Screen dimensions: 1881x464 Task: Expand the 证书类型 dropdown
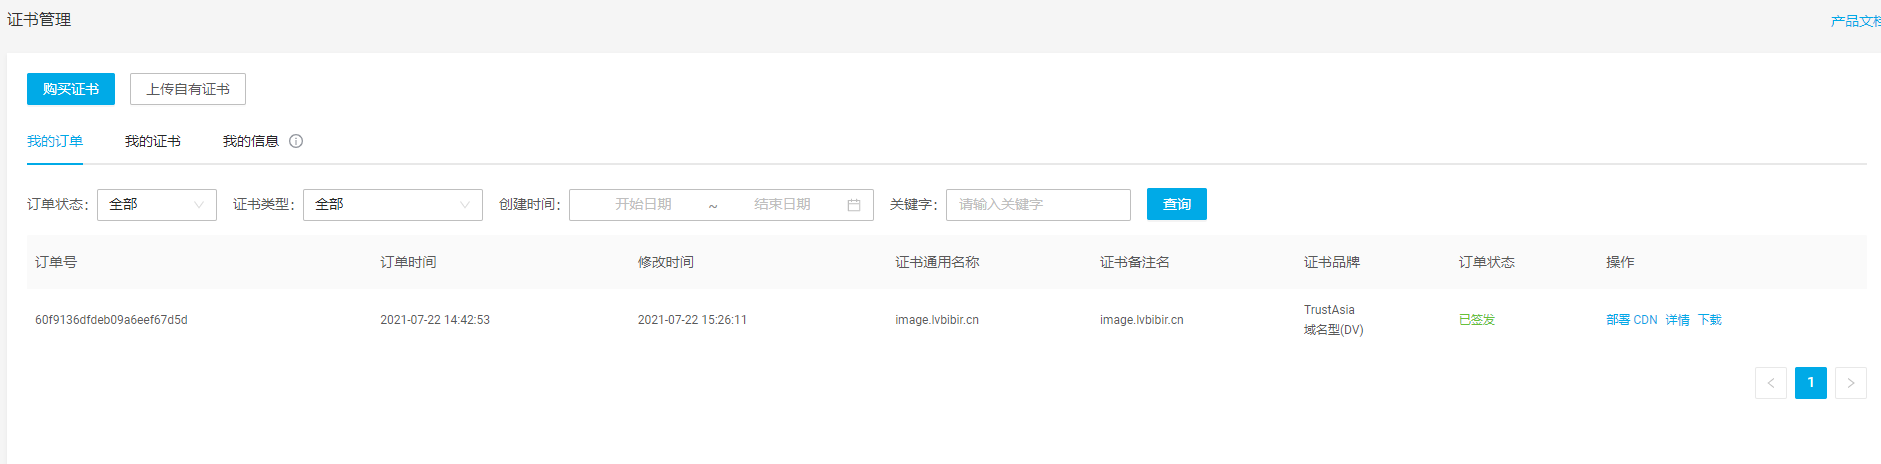(x=392, y=204)
